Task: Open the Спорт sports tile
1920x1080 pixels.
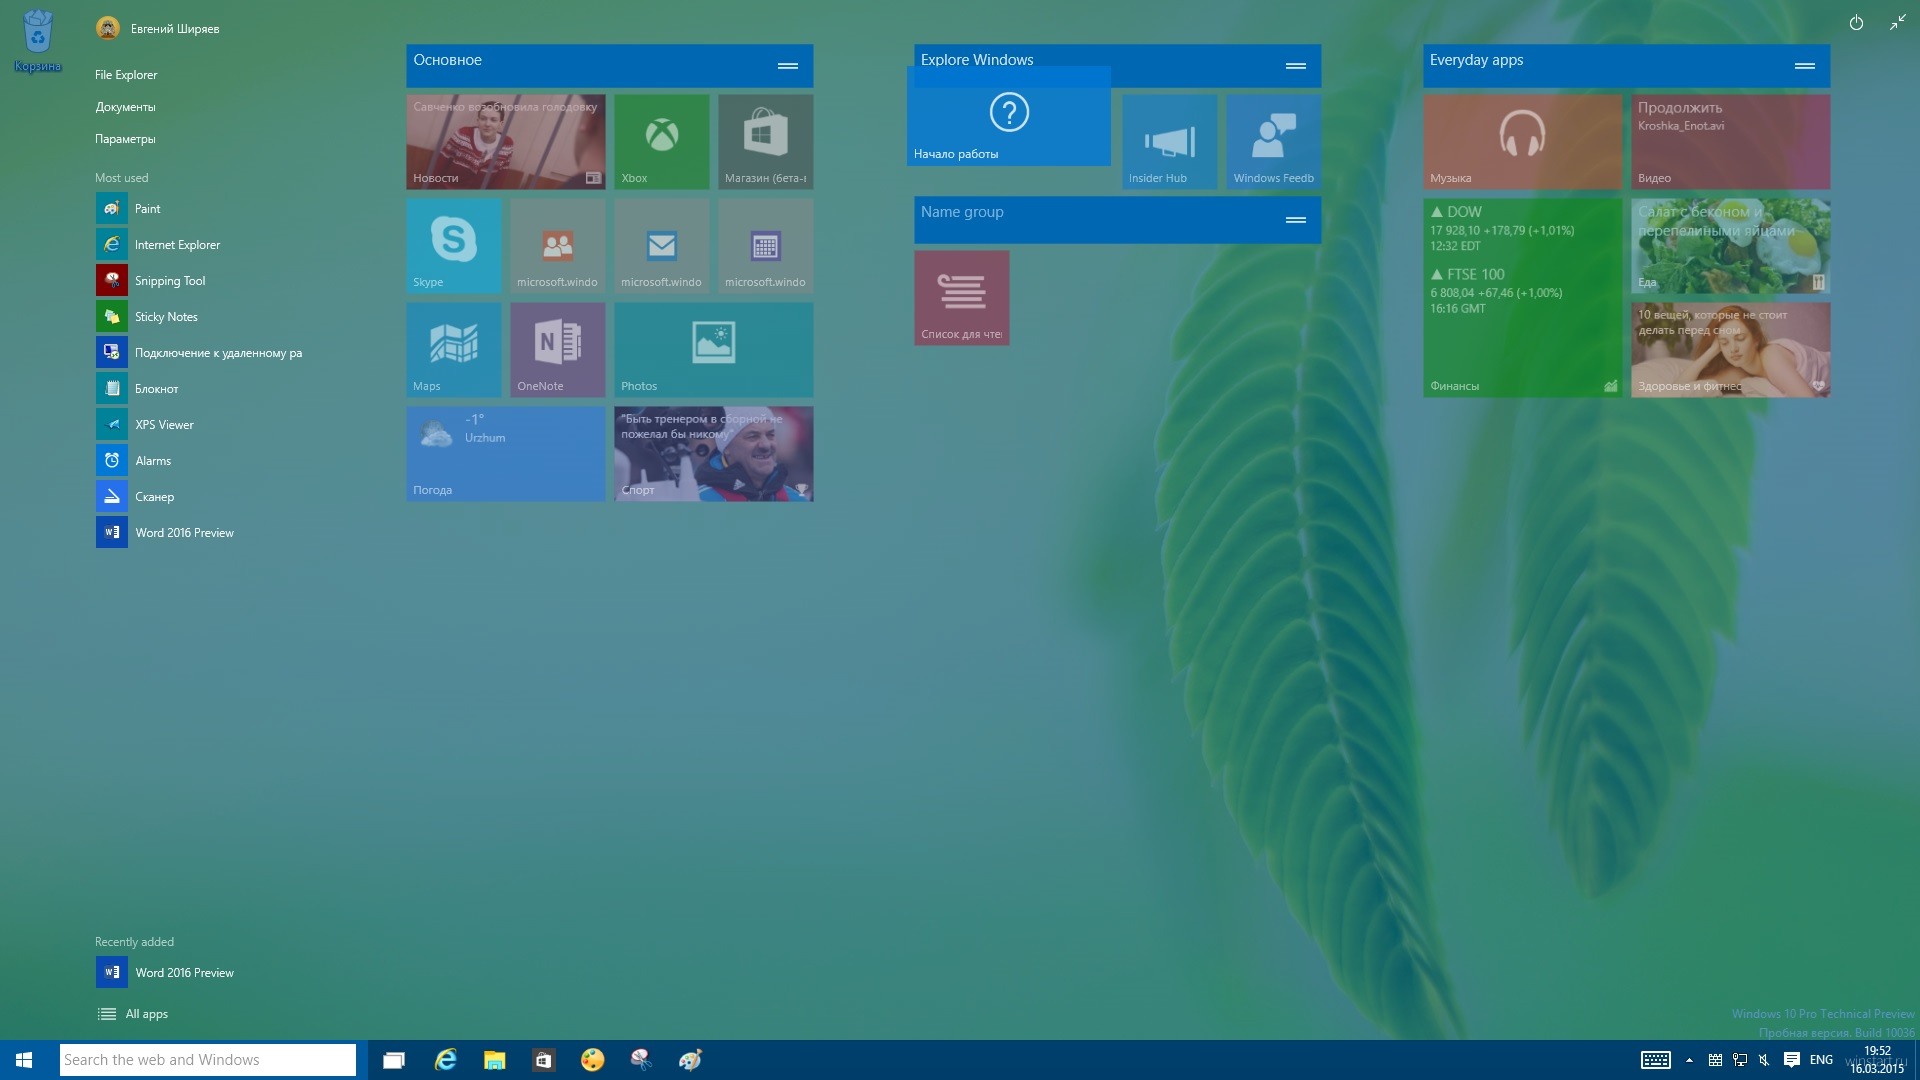Action: pyautogui.click(x=713, y=454)
